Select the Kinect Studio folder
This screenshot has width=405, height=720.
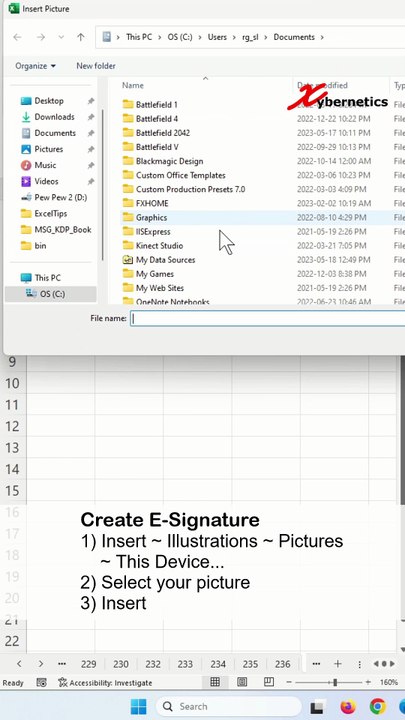coord(159,246)
